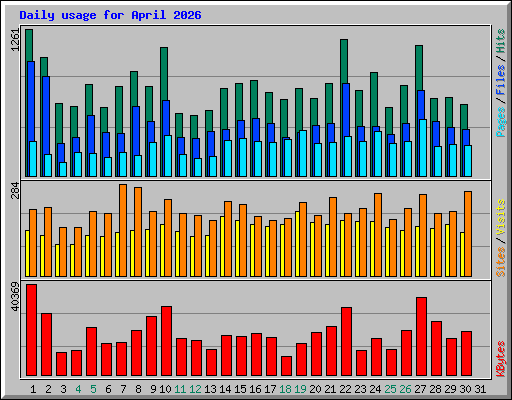Click green weekend day 18 label
Viewport: 512px width, 400px height.
pos(285,389)
